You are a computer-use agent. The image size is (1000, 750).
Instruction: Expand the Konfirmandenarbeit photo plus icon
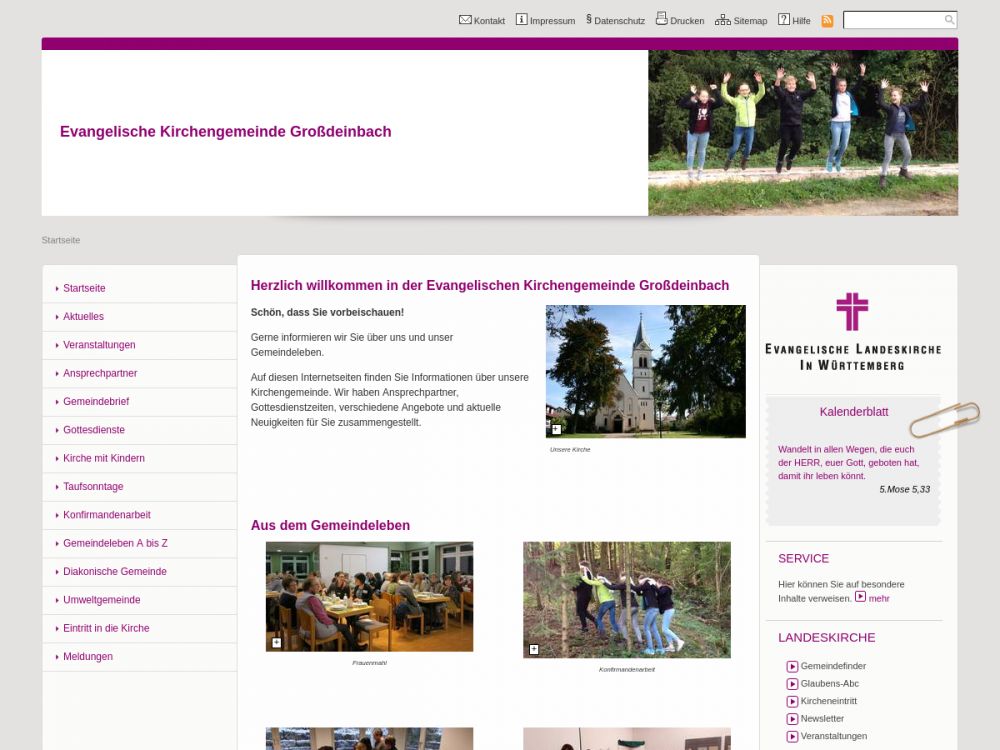coord(534,649)
